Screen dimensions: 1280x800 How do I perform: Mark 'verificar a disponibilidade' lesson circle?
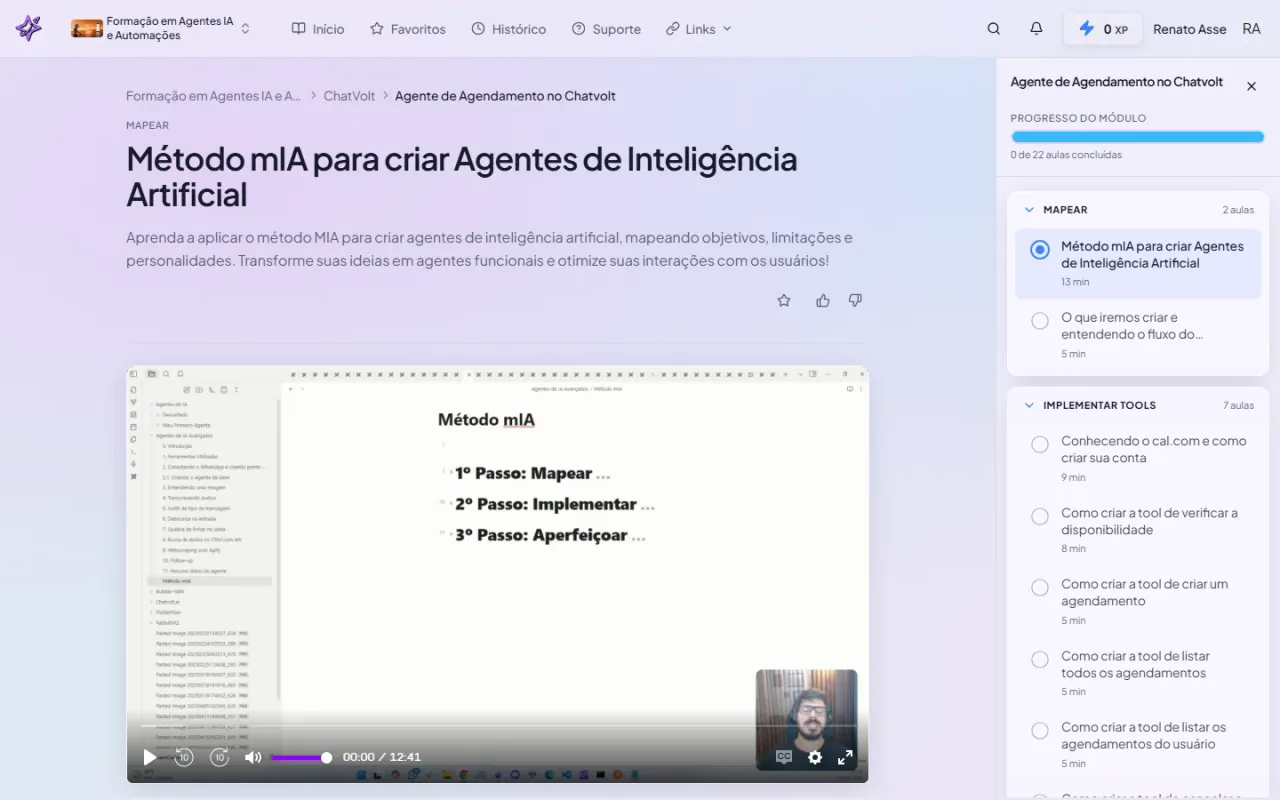[x=1040, y=516]
